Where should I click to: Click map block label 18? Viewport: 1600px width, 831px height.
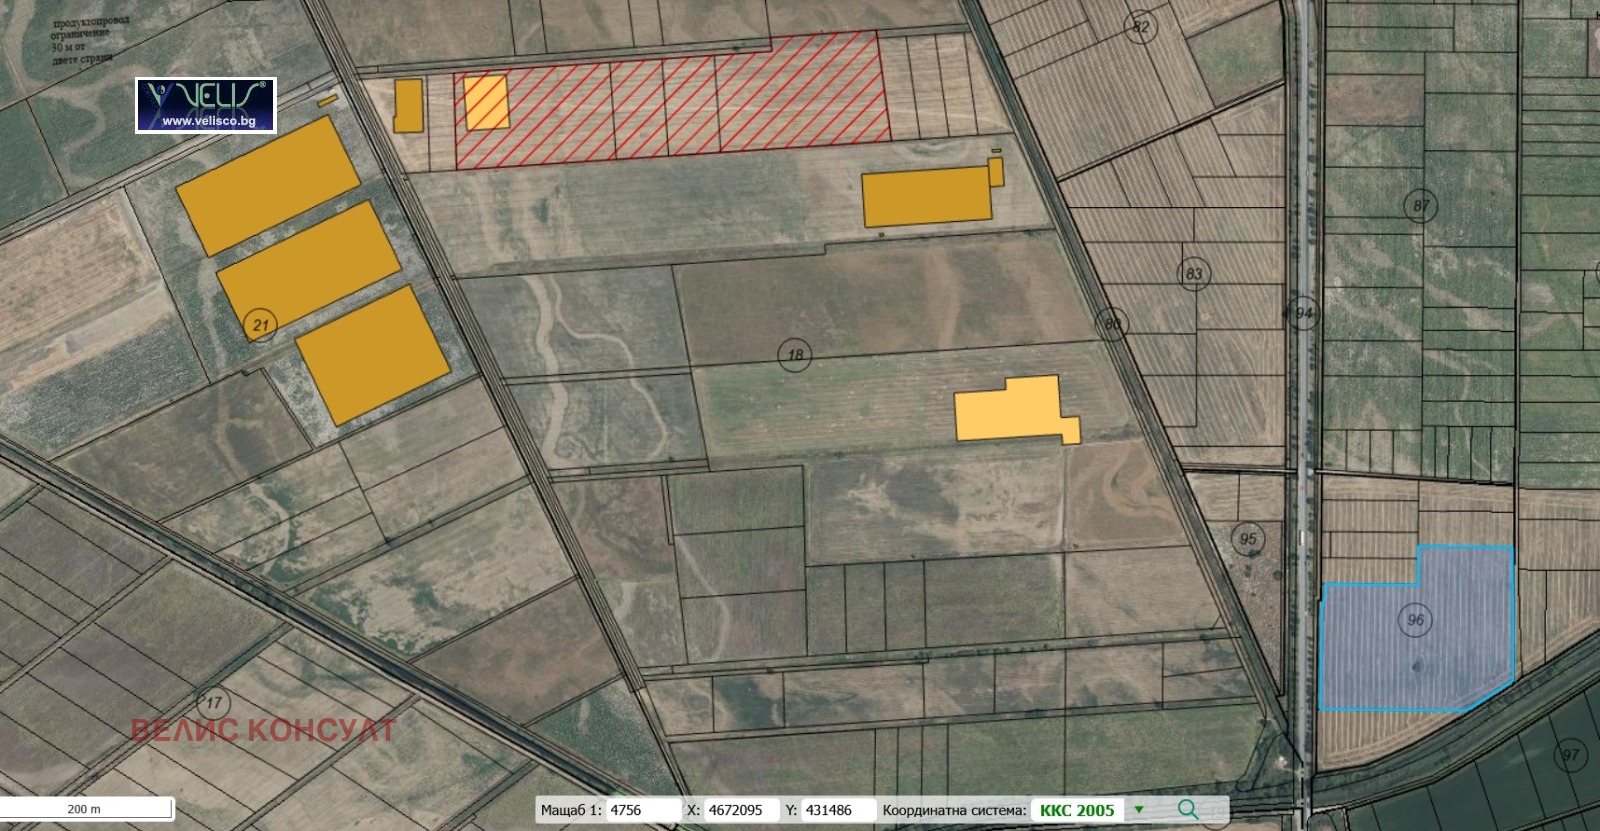(795, 355)
